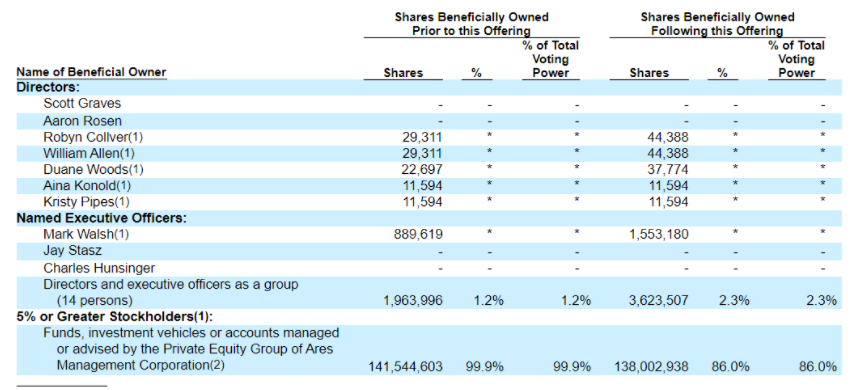This screenshot has width=851, height=390.
Task: Click the group total 3,623,507 shares
Action: tap(659, 301)
